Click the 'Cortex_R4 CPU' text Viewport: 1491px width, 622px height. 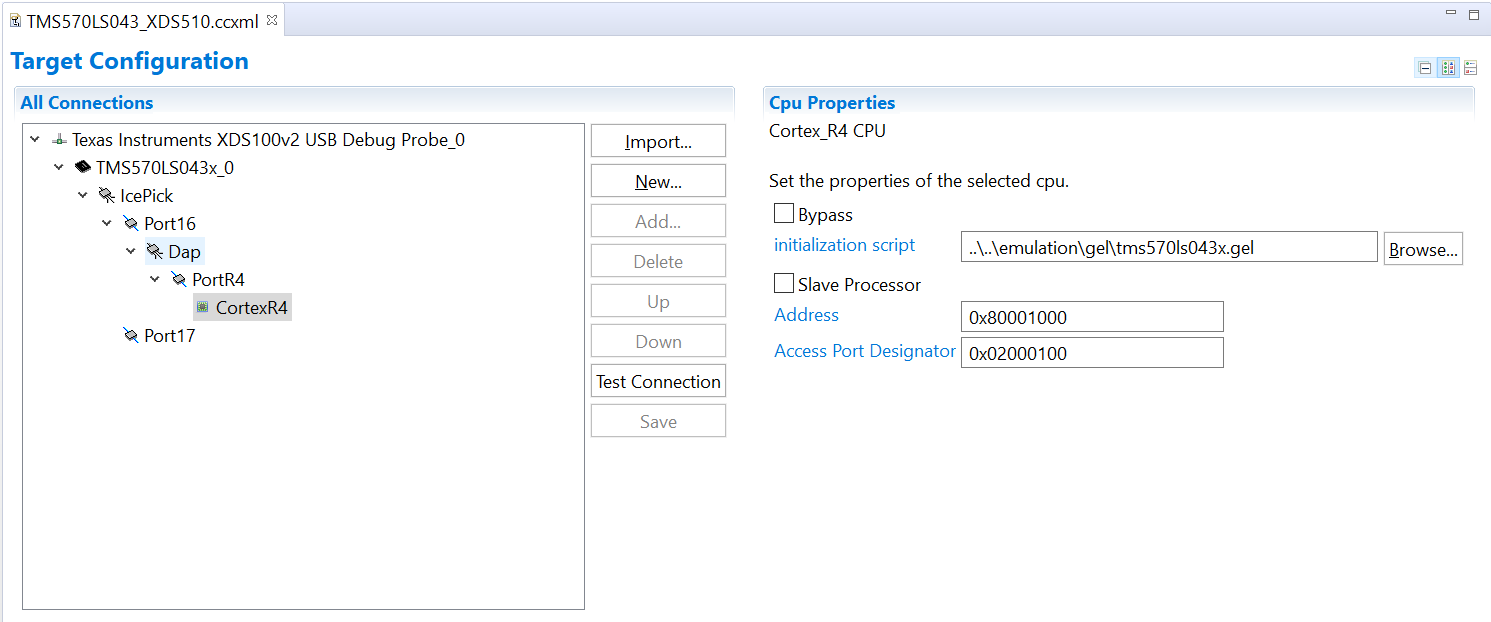[x=827, y=131]
